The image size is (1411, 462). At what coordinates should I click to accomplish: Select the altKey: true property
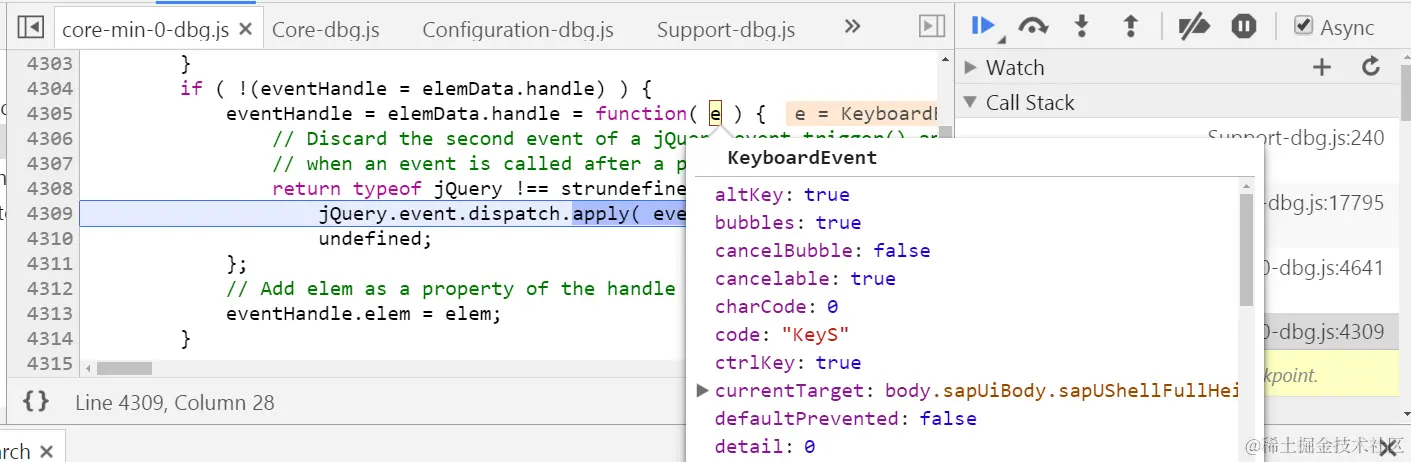pos(782,194)
